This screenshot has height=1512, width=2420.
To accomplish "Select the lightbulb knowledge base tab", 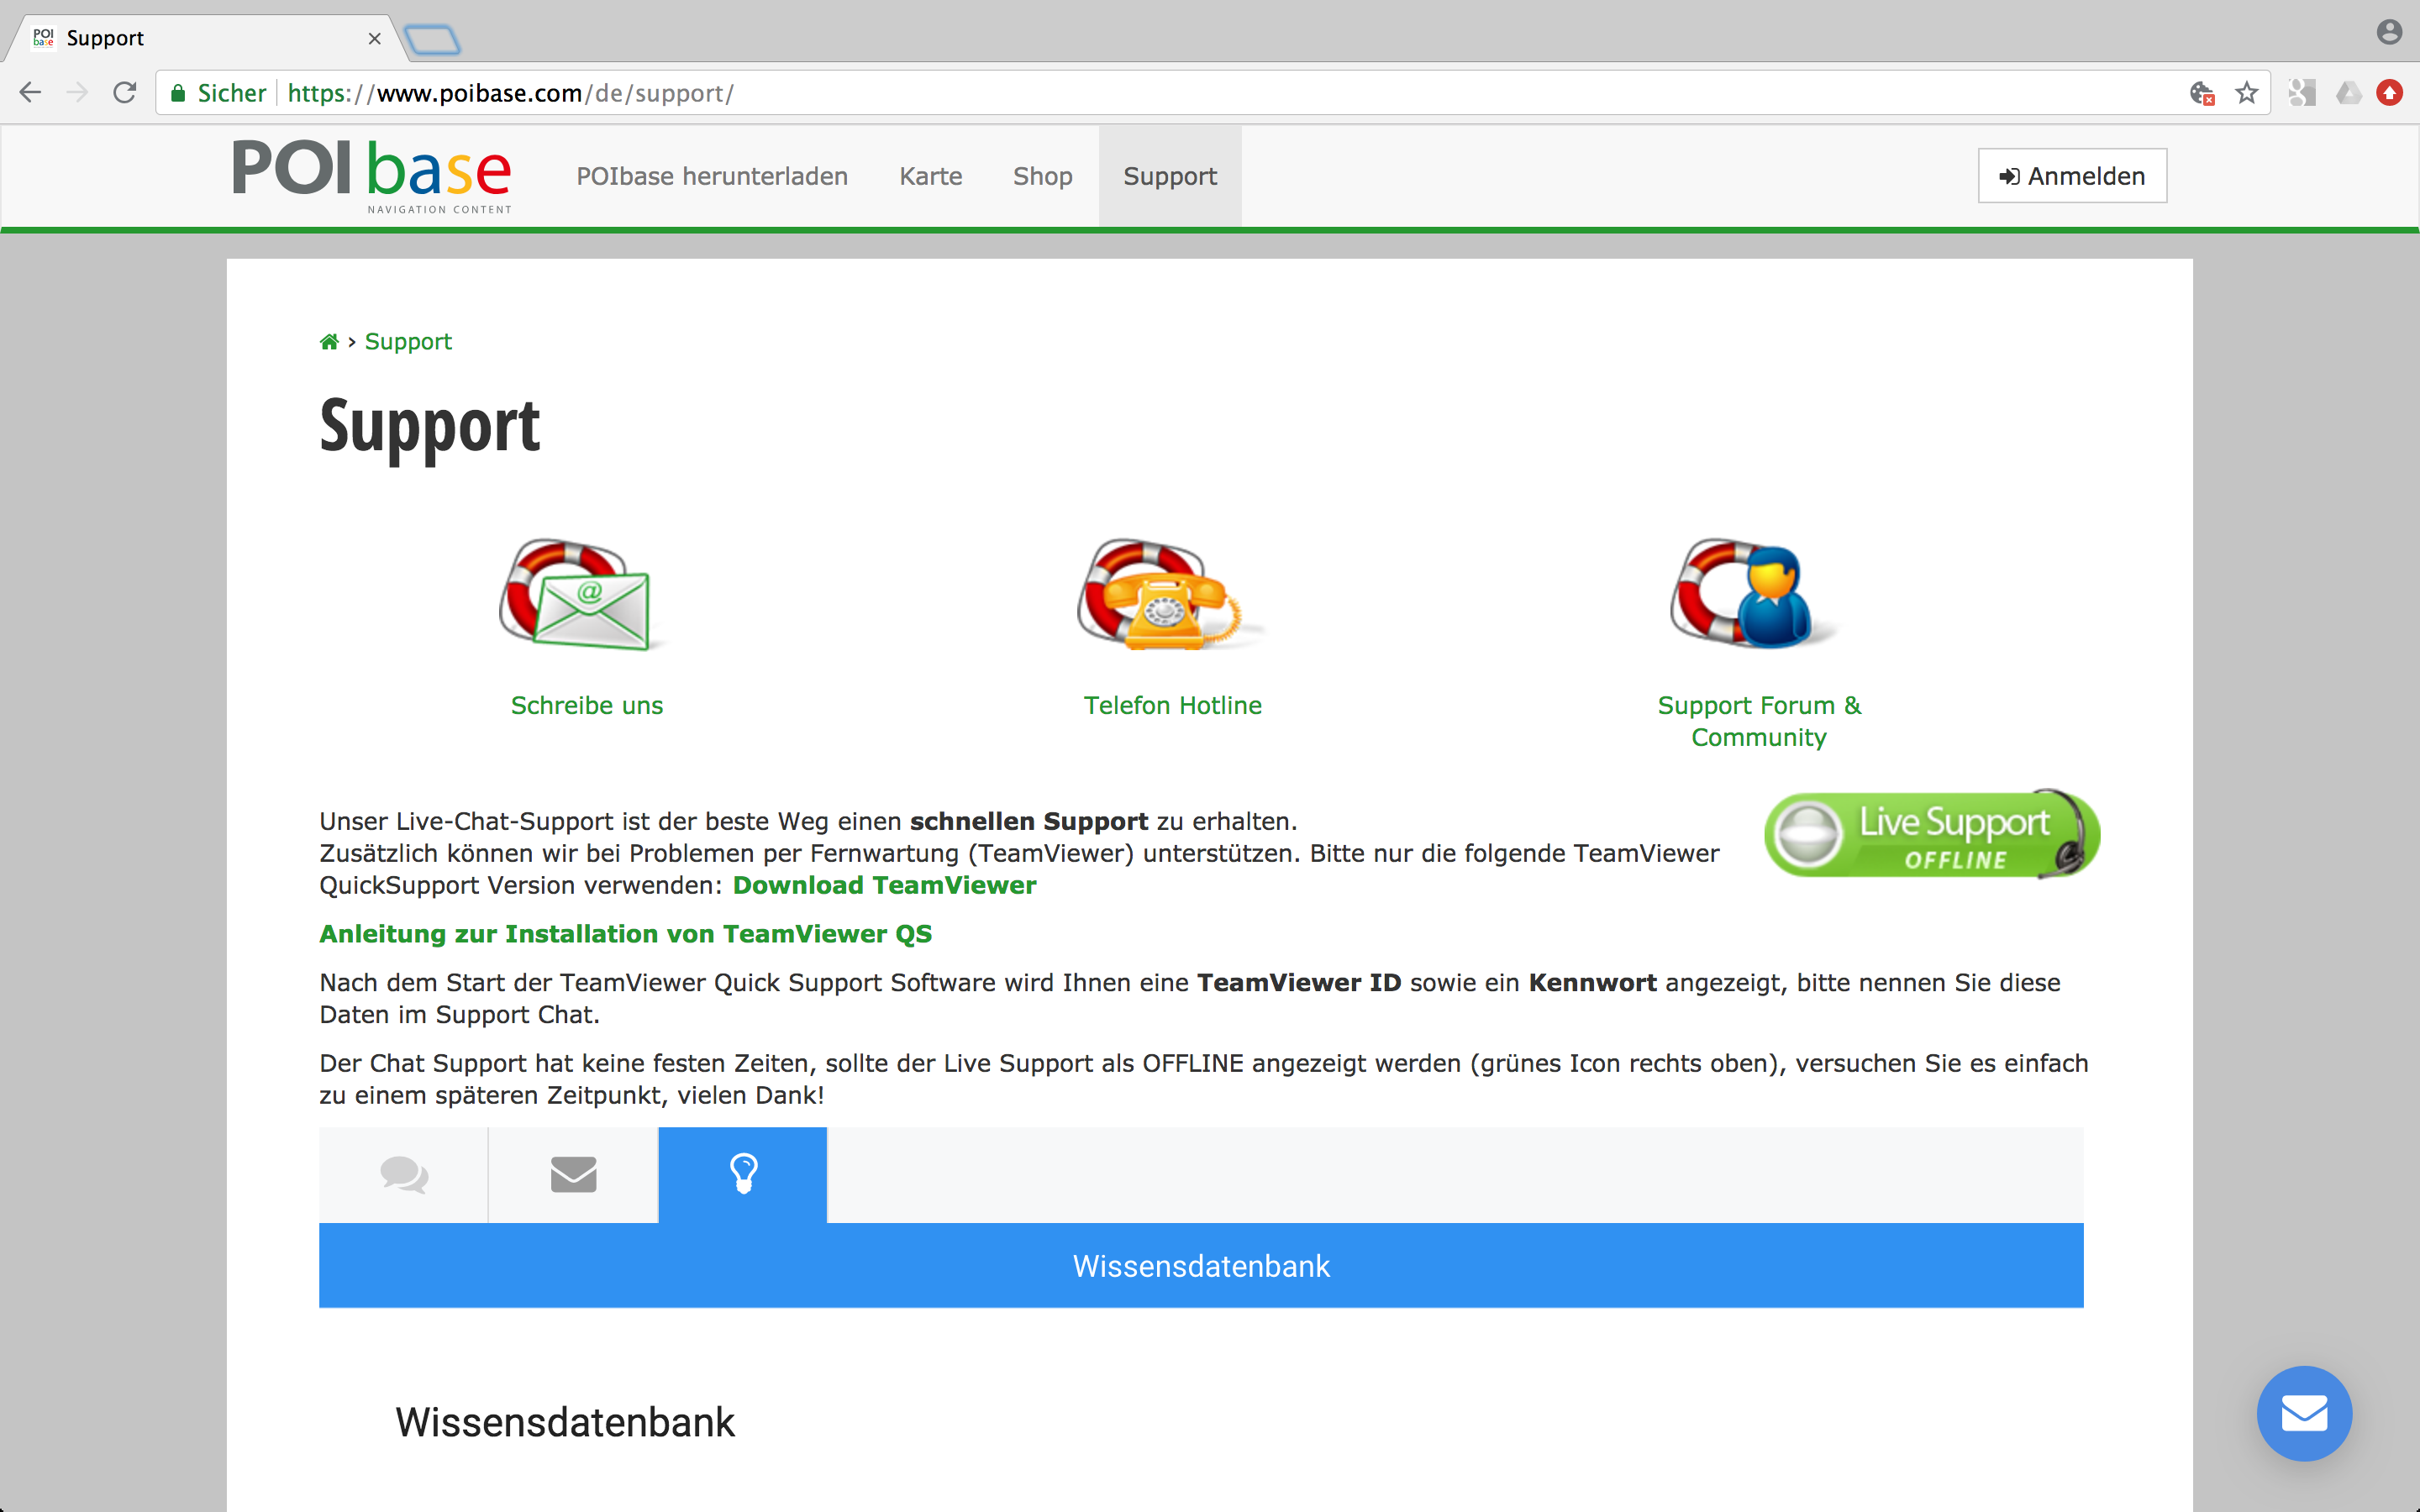I will coord(743,1175).
